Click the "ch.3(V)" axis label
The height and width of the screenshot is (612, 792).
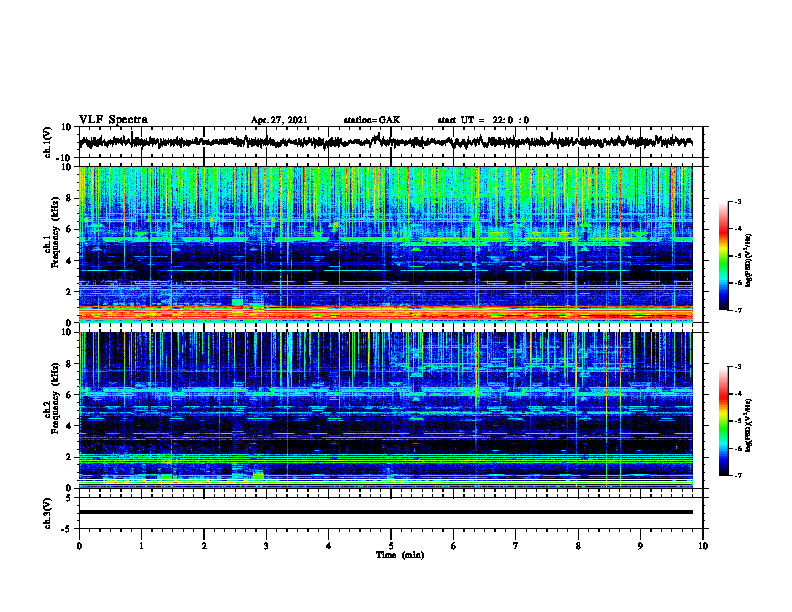(47, 513)
